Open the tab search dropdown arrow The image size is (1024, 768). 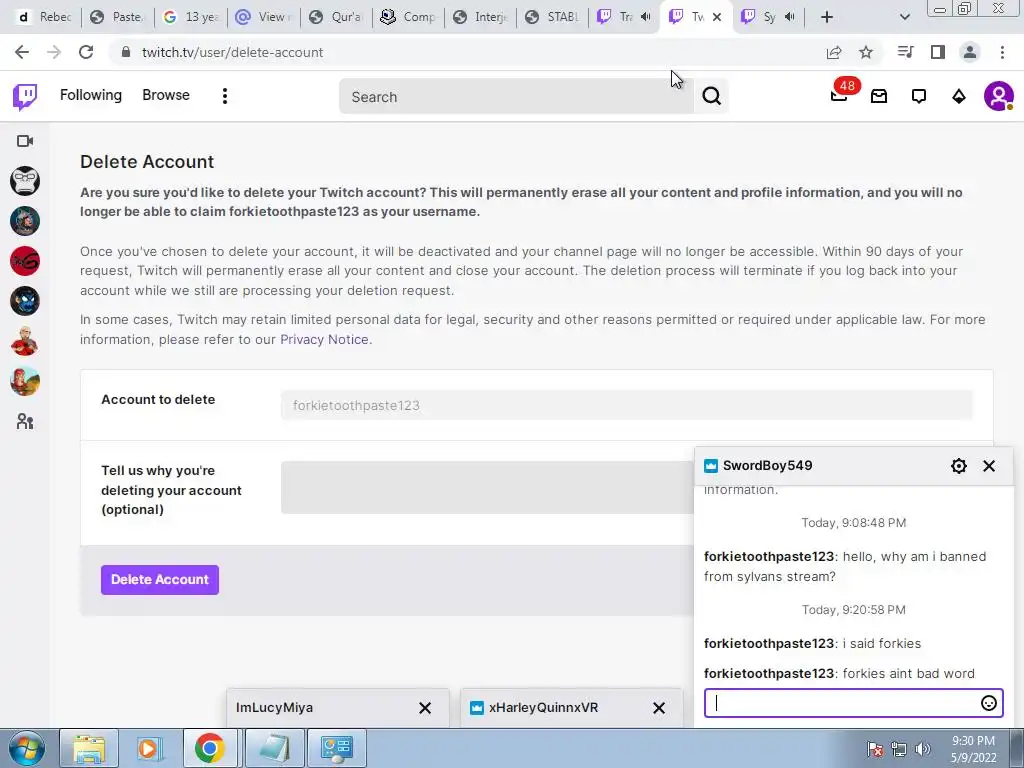pos(904,17)
